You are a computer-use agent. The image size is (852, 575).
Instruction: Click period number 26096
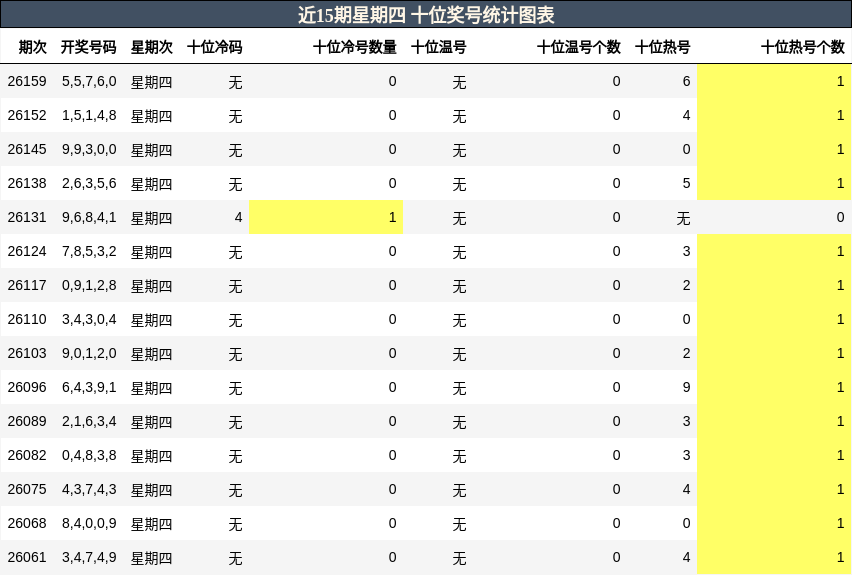tap(27, 388)
